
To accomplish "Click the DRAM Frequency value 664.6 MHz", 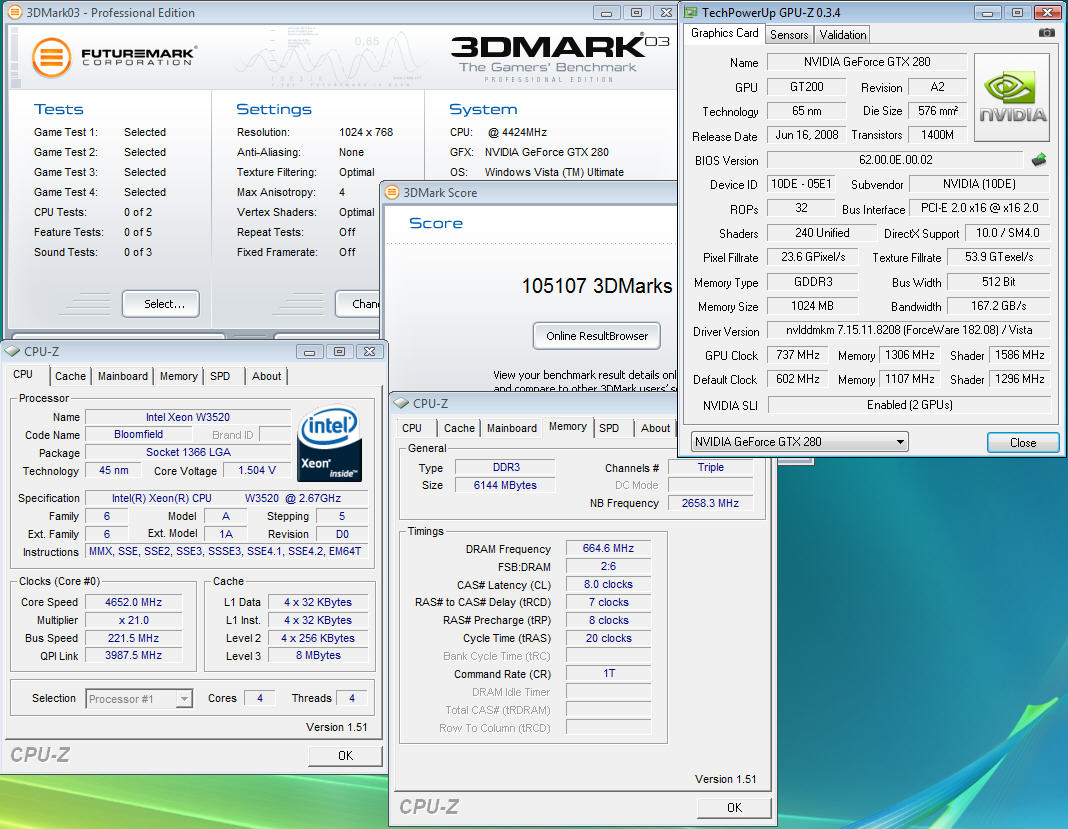I will tap(608, 548).
